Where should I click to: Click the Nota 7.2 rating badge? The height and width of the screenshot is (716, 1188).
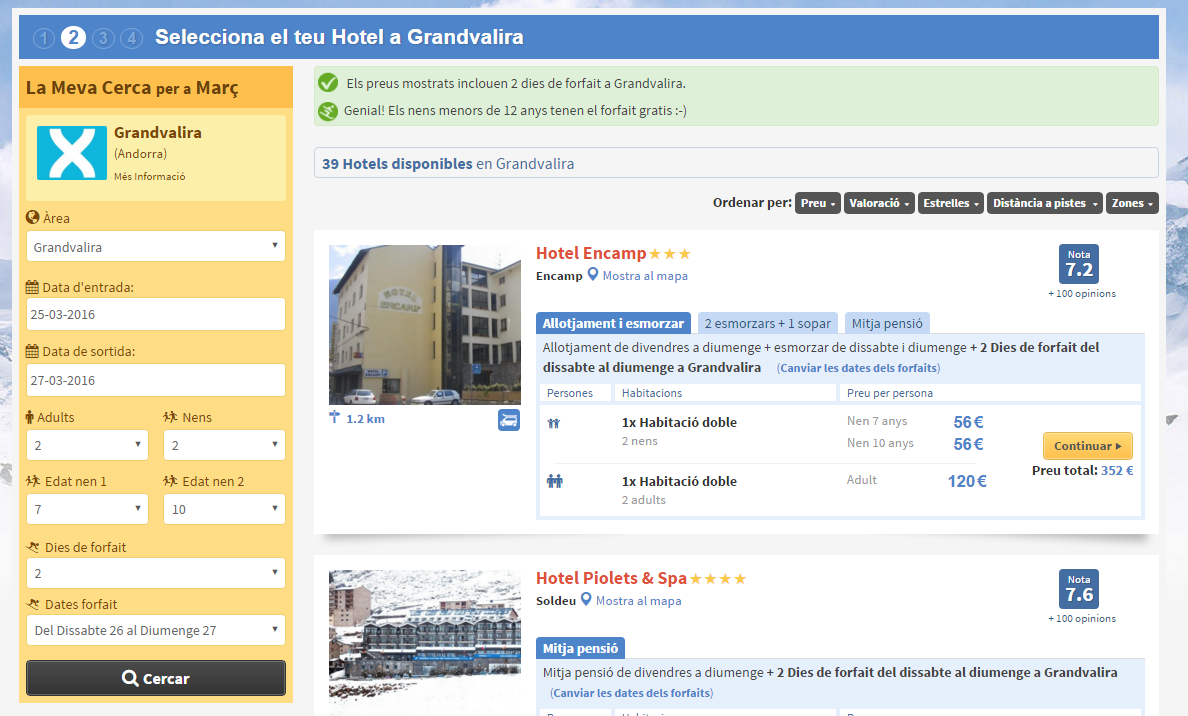tap(1079, 264)
